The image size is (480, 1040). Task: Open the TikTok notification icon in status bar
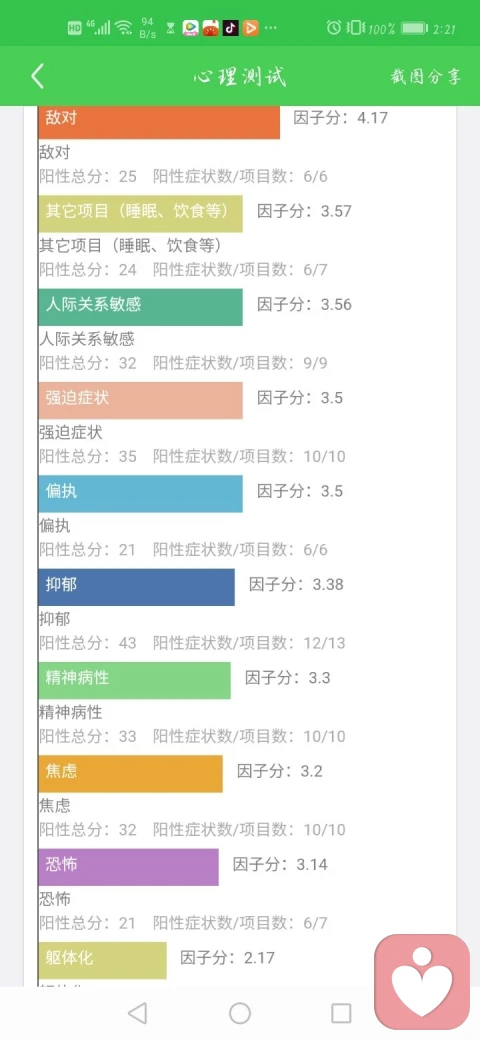click(230, 28)
